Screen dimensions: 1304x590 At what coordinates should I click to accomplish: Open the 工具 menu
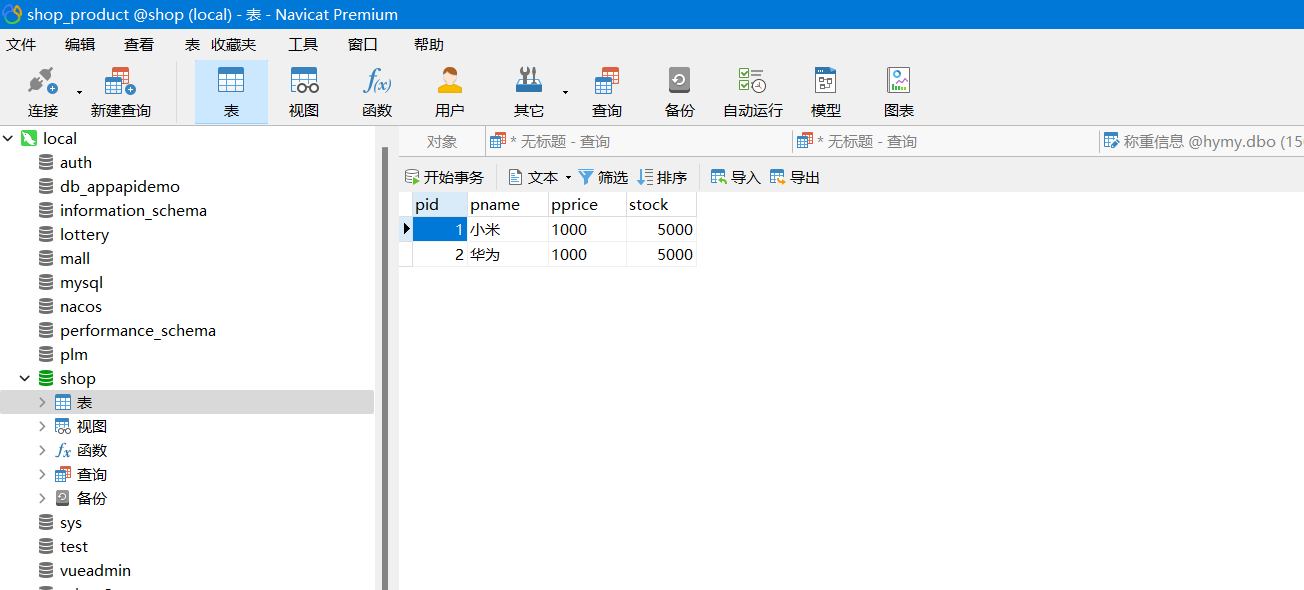(x=303, y=44)
